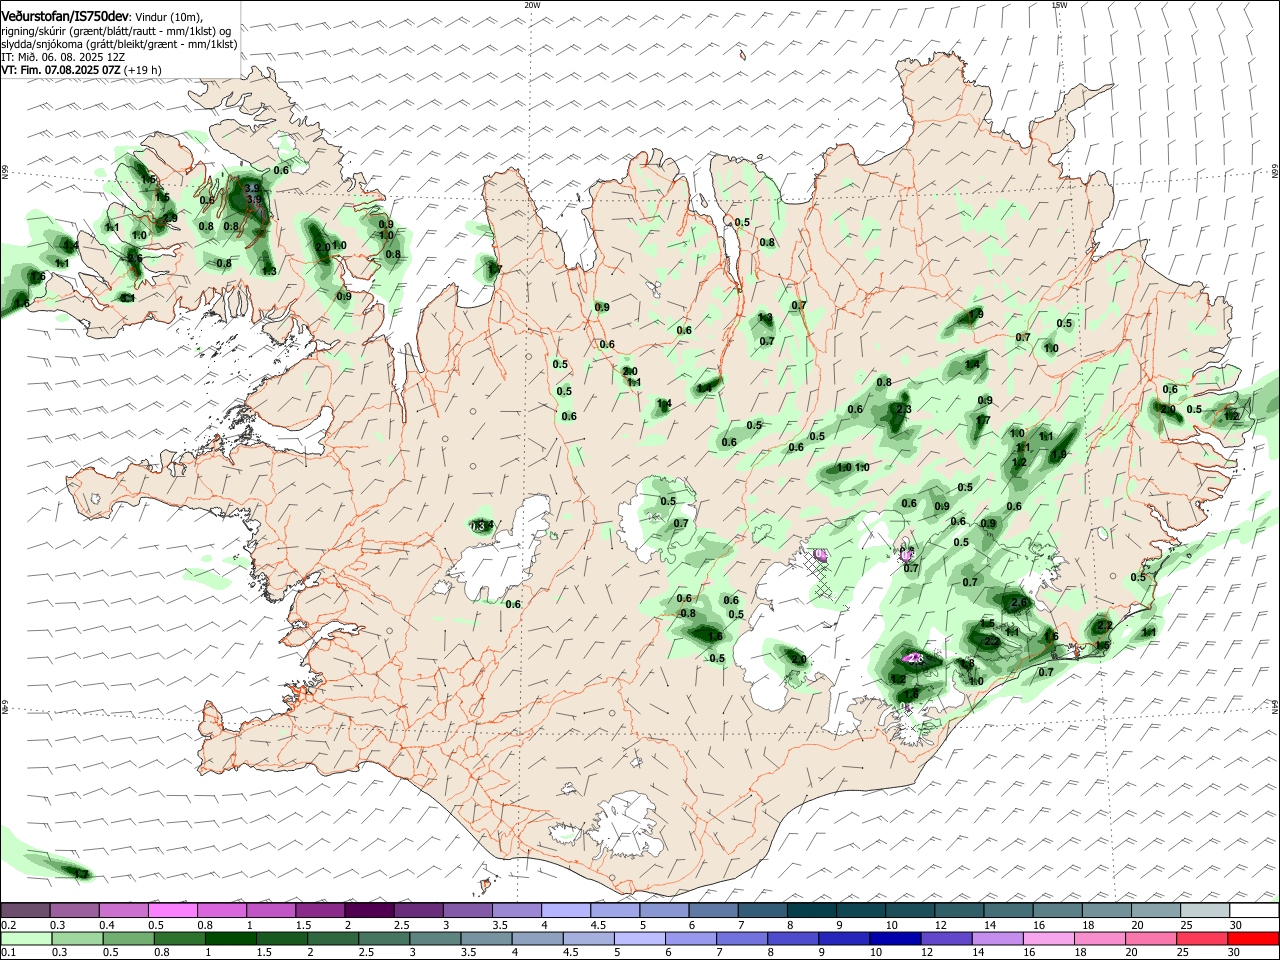Click the 3–3.5 grey-green rain swatch

click(x=435, y=939)
